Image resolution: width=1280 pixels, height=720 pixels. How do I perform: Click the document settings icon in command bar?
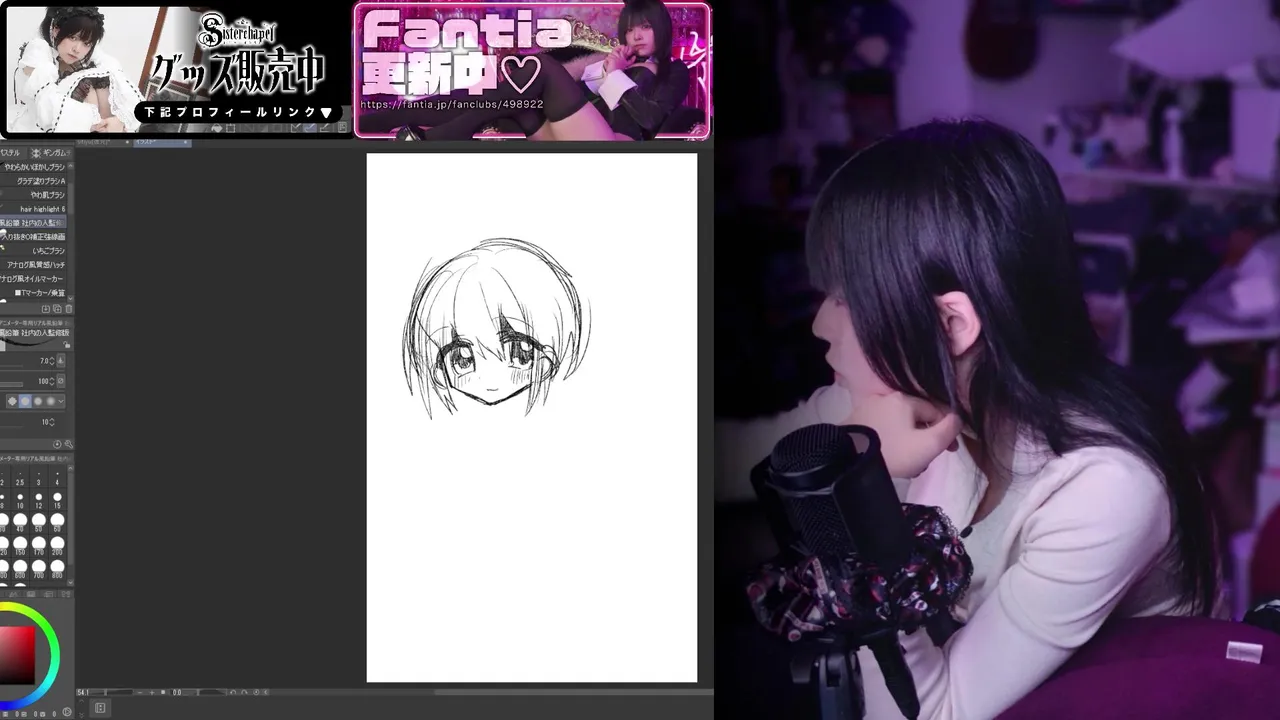pos(343,128)
